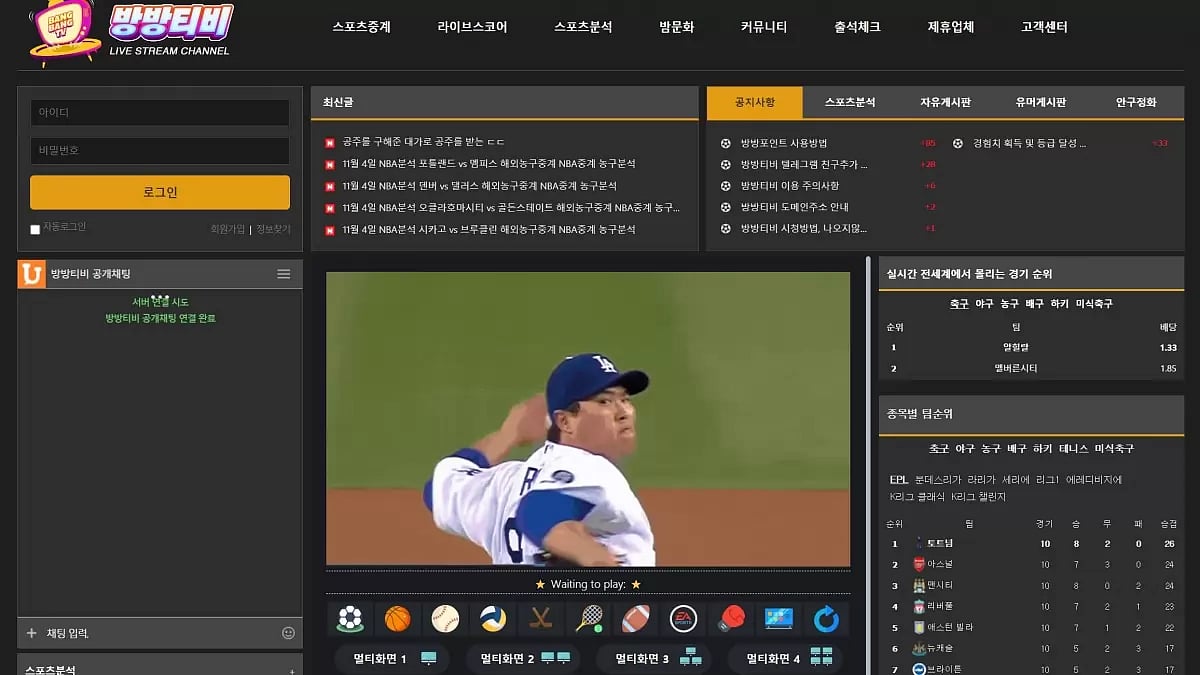This screenshot has width=1200, height=675.
Task: Switch to the 자유게시판 tab
Action: (x=945, y=103)
